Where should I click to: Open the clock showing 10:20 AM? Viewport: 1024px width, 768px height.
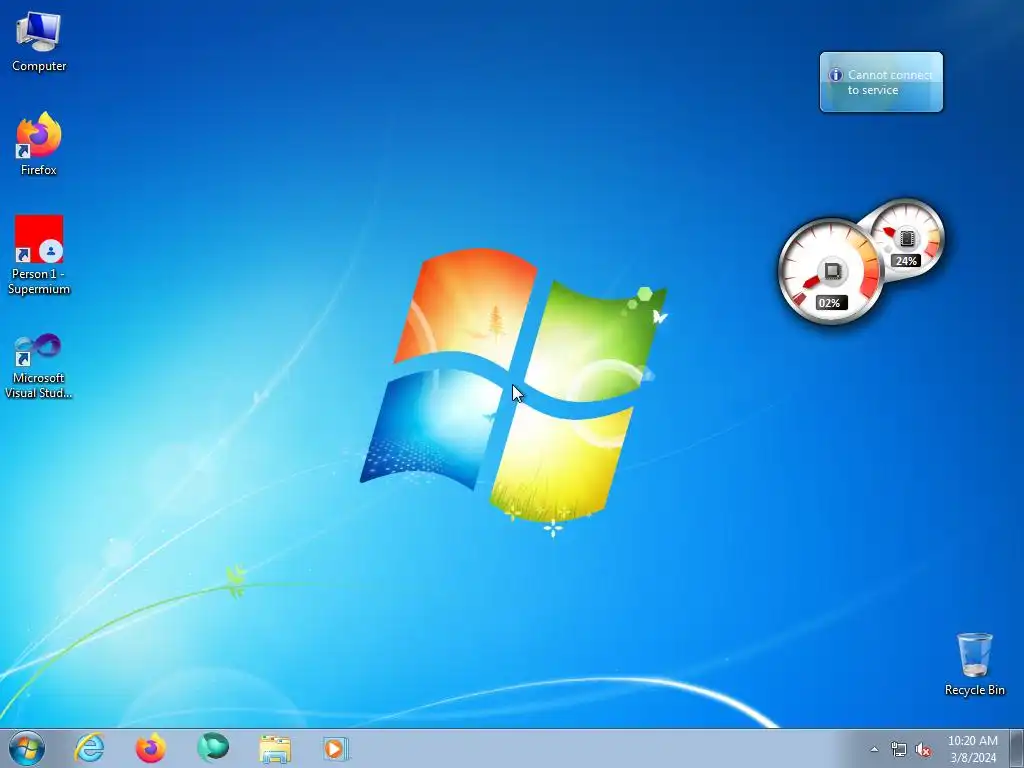tap(972, 749)
